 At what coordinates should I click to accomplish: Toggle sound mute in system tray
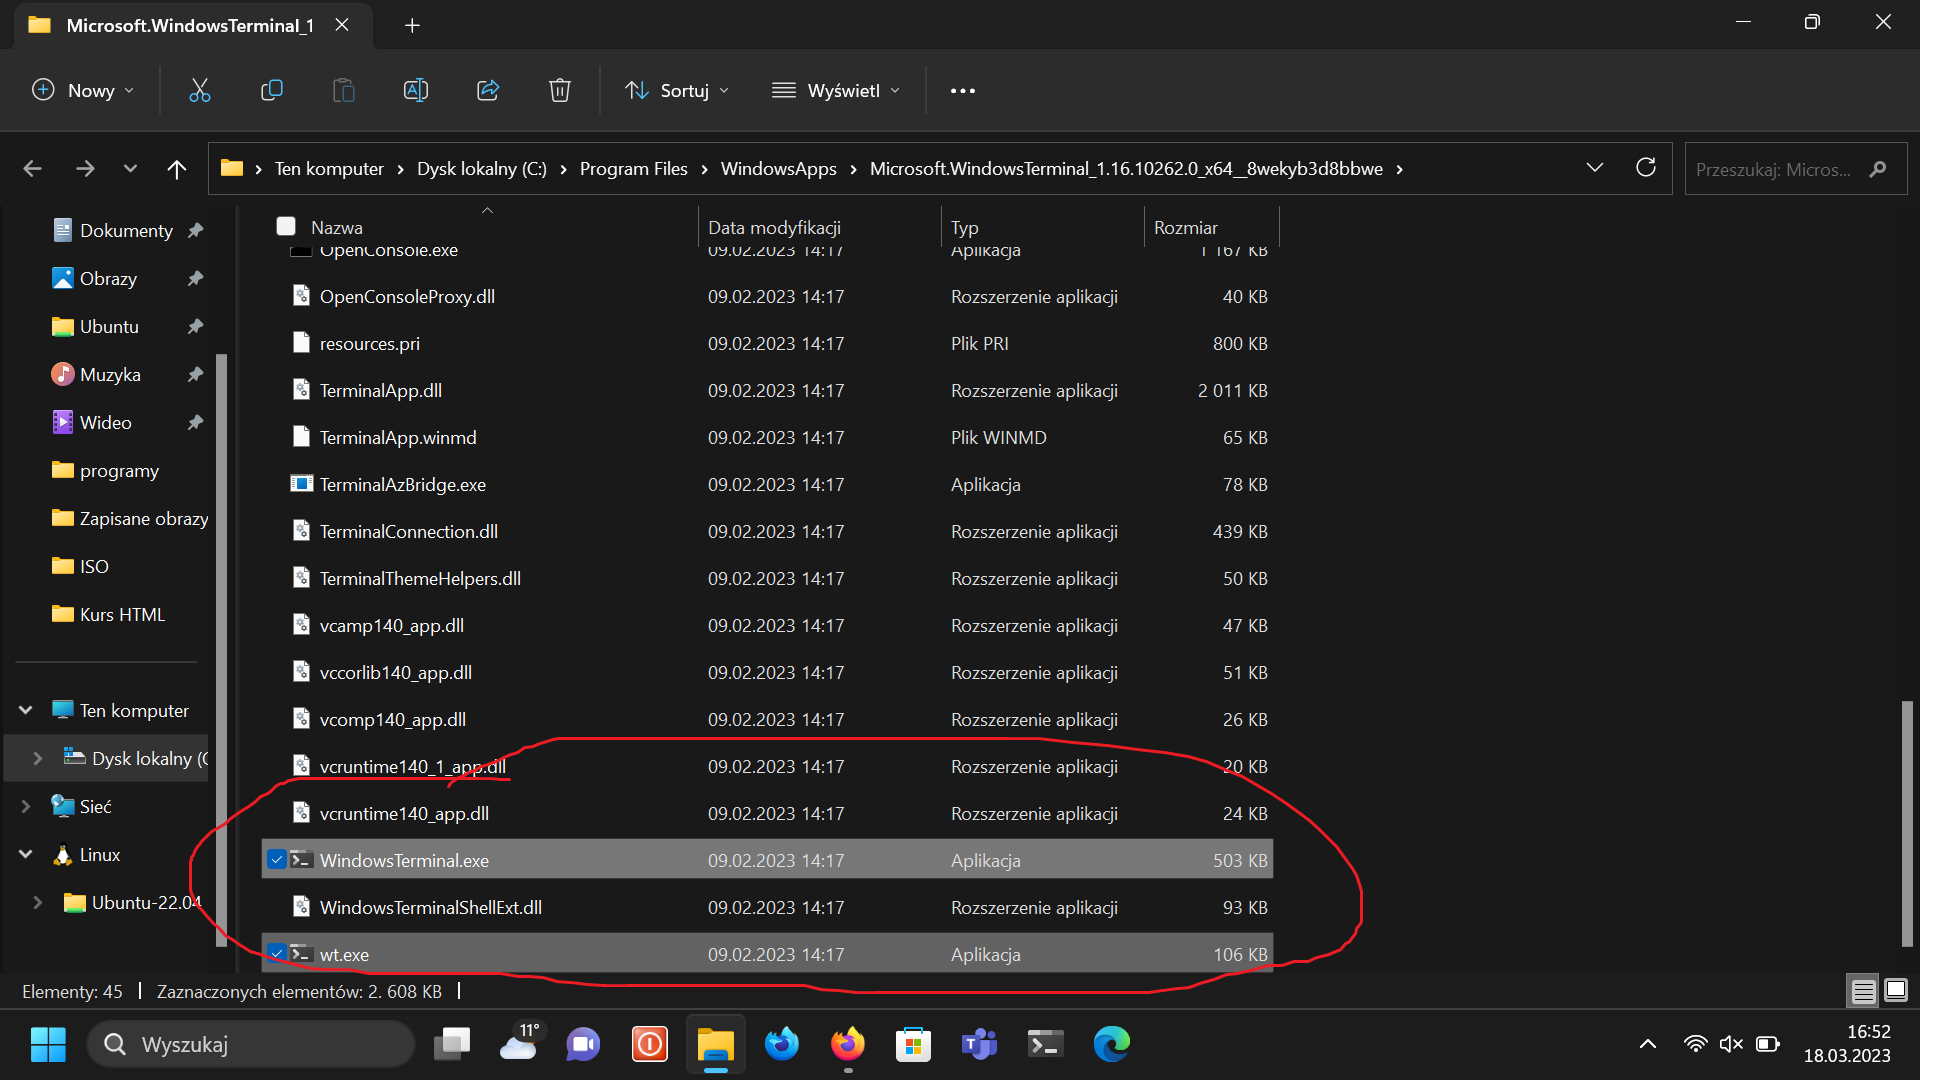coord(1731,1044)
